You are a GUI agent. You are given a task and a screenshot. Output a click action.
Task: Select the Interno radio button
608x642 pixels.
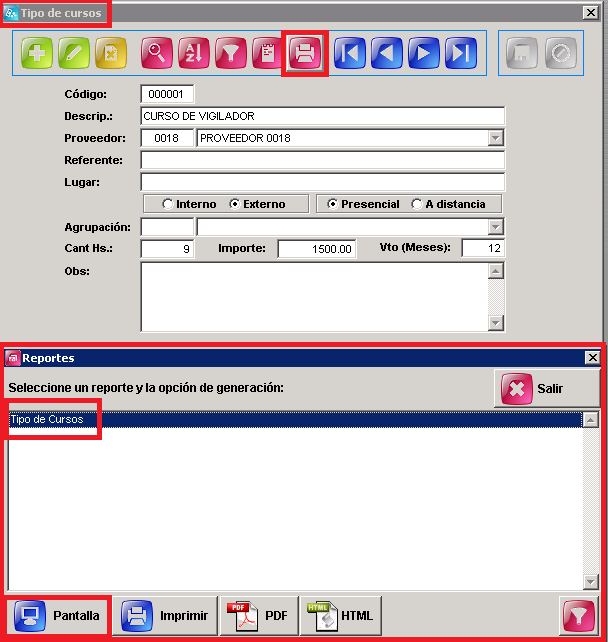point(167,204)
